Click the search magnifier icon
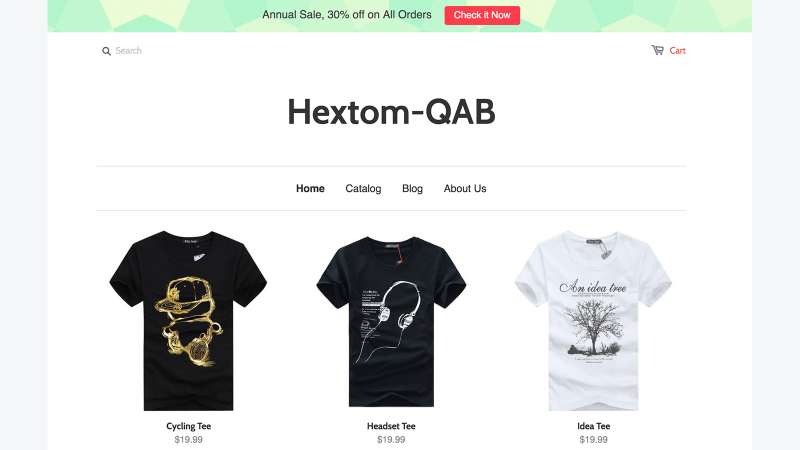This screenshot has width=800, height=450. coord(106,51)
